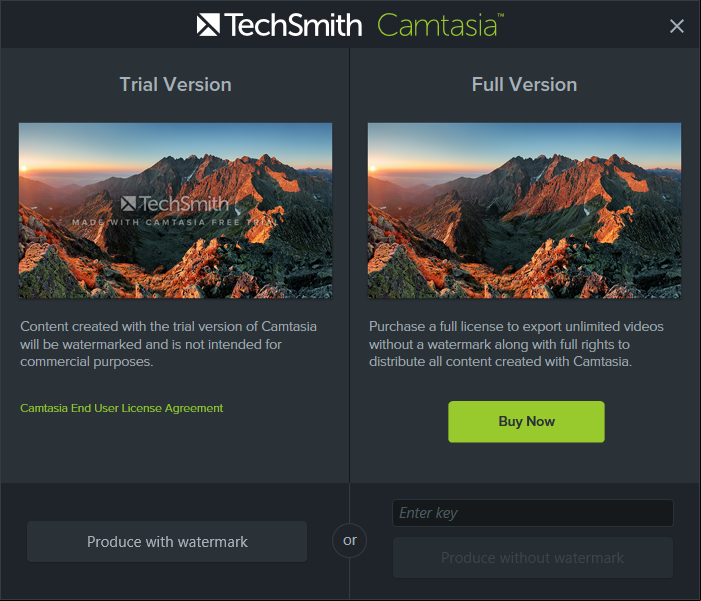Click the green Camtasia title text
This screenshot has height=601, width=701.
(x=440, y=25)
